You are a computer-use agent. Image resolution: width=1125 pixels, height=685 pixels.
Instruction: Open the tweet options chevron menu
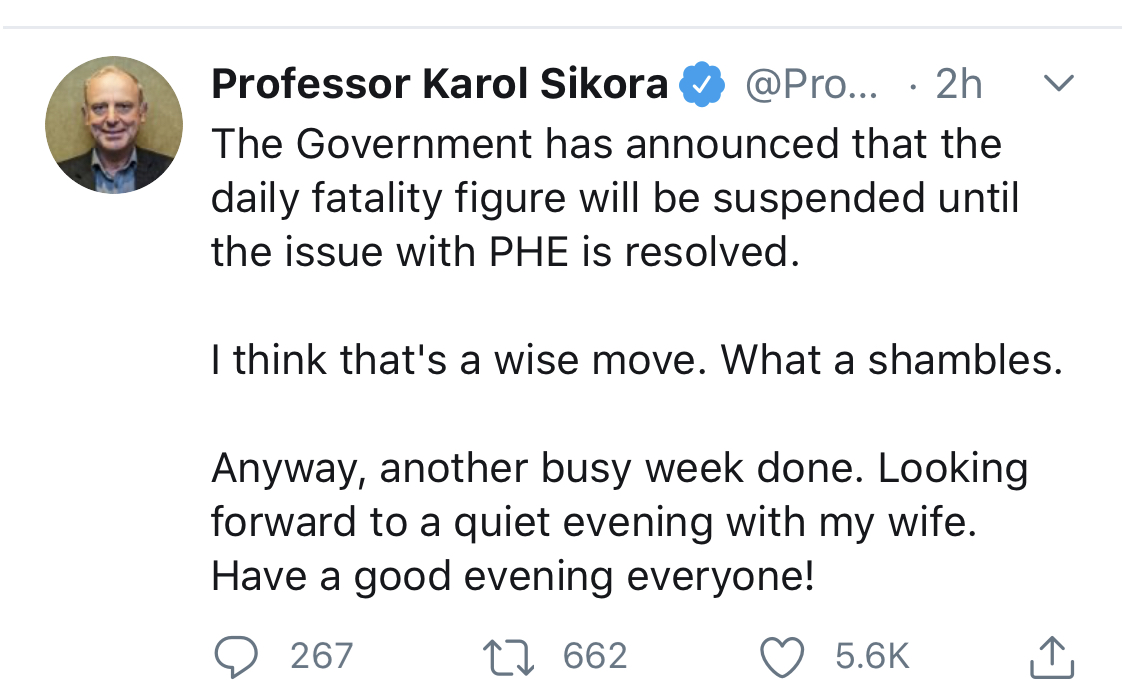click(x=1058, y=84)
